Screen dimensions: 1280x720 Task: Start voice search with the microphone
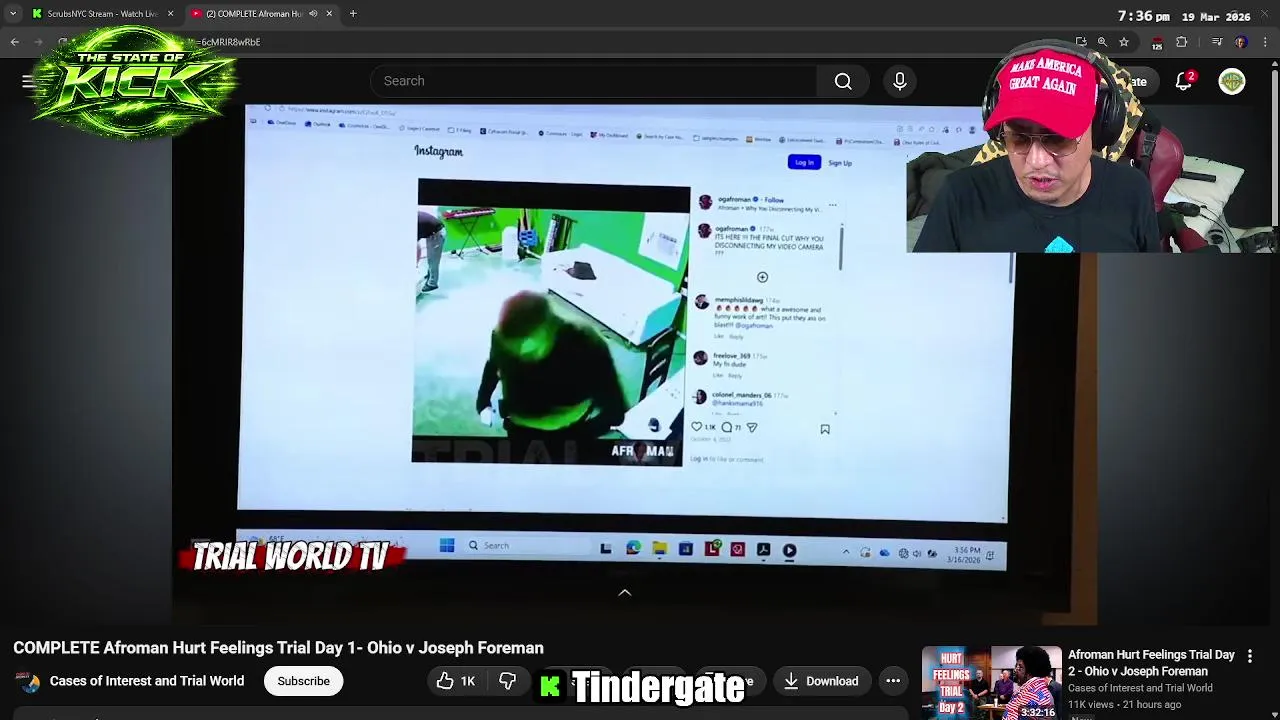tap(900, 81)
